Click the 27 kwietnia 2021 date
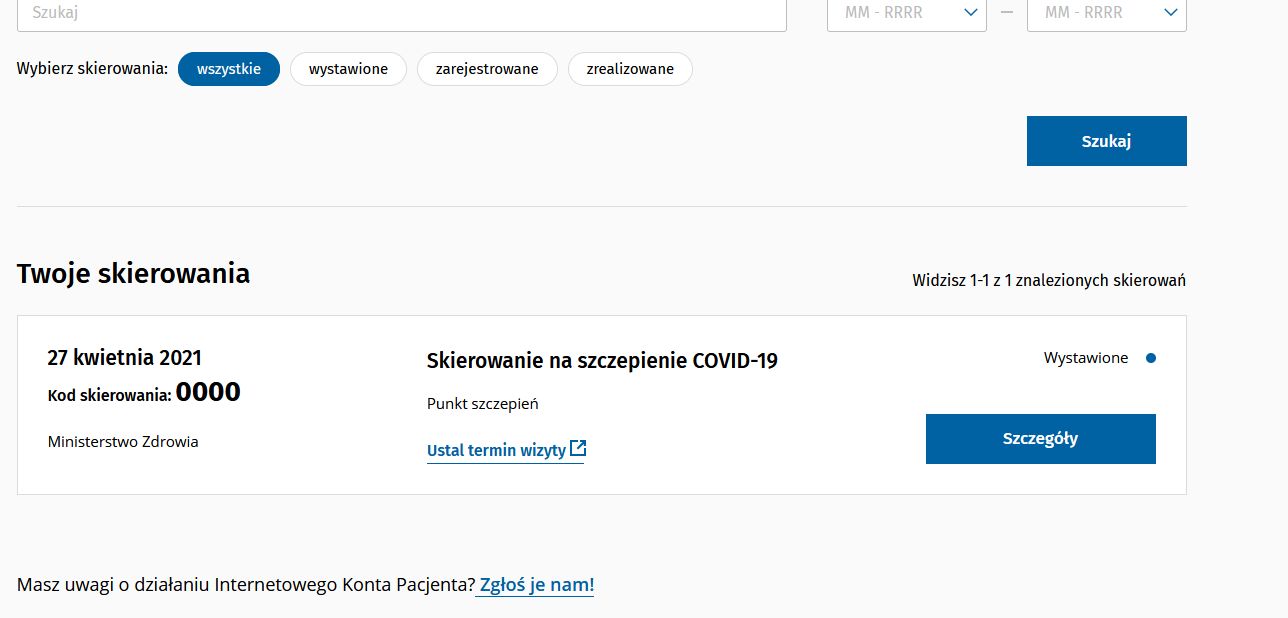Viewport: 1288px width, 618px height. 125,358
